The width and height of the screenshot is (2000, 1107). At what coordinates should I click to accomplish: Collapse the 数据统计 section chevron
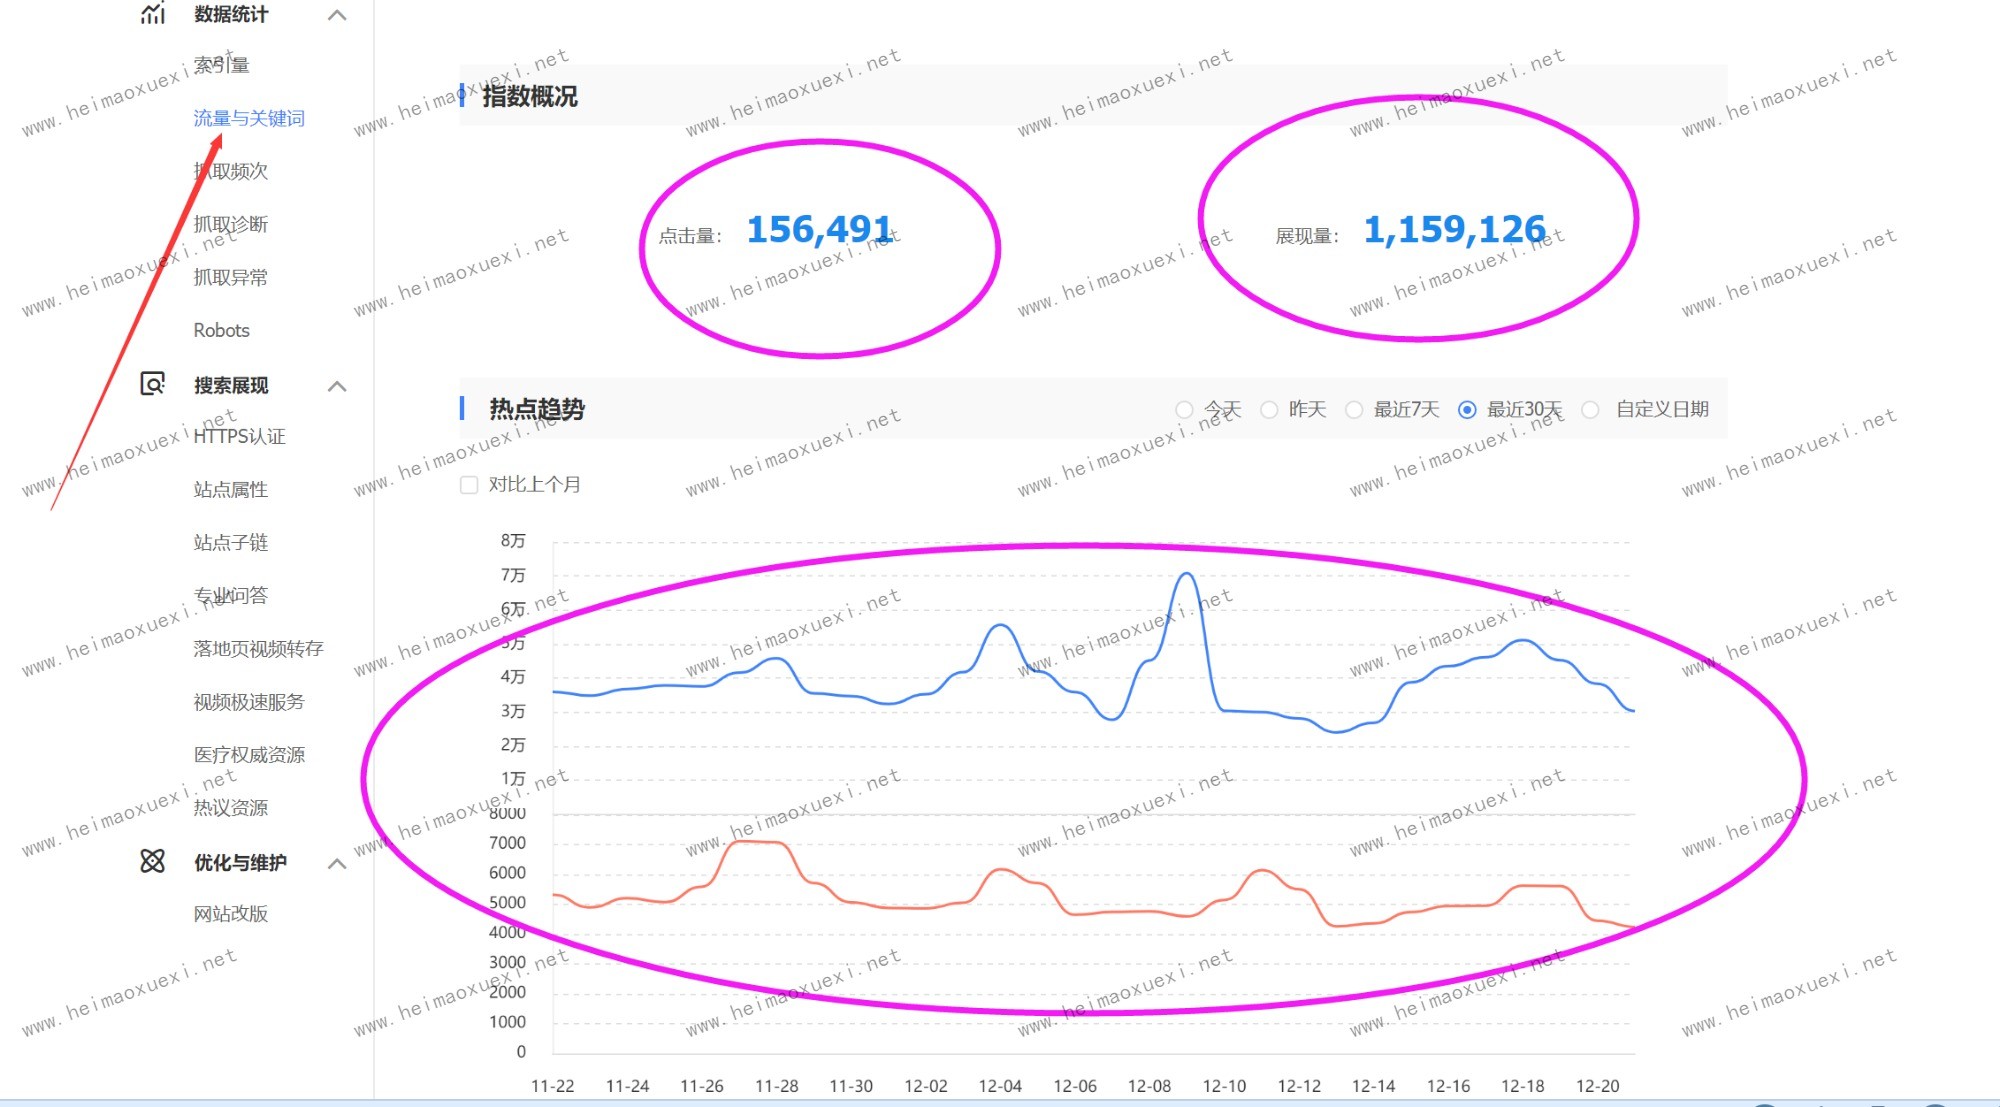point(337,15)
